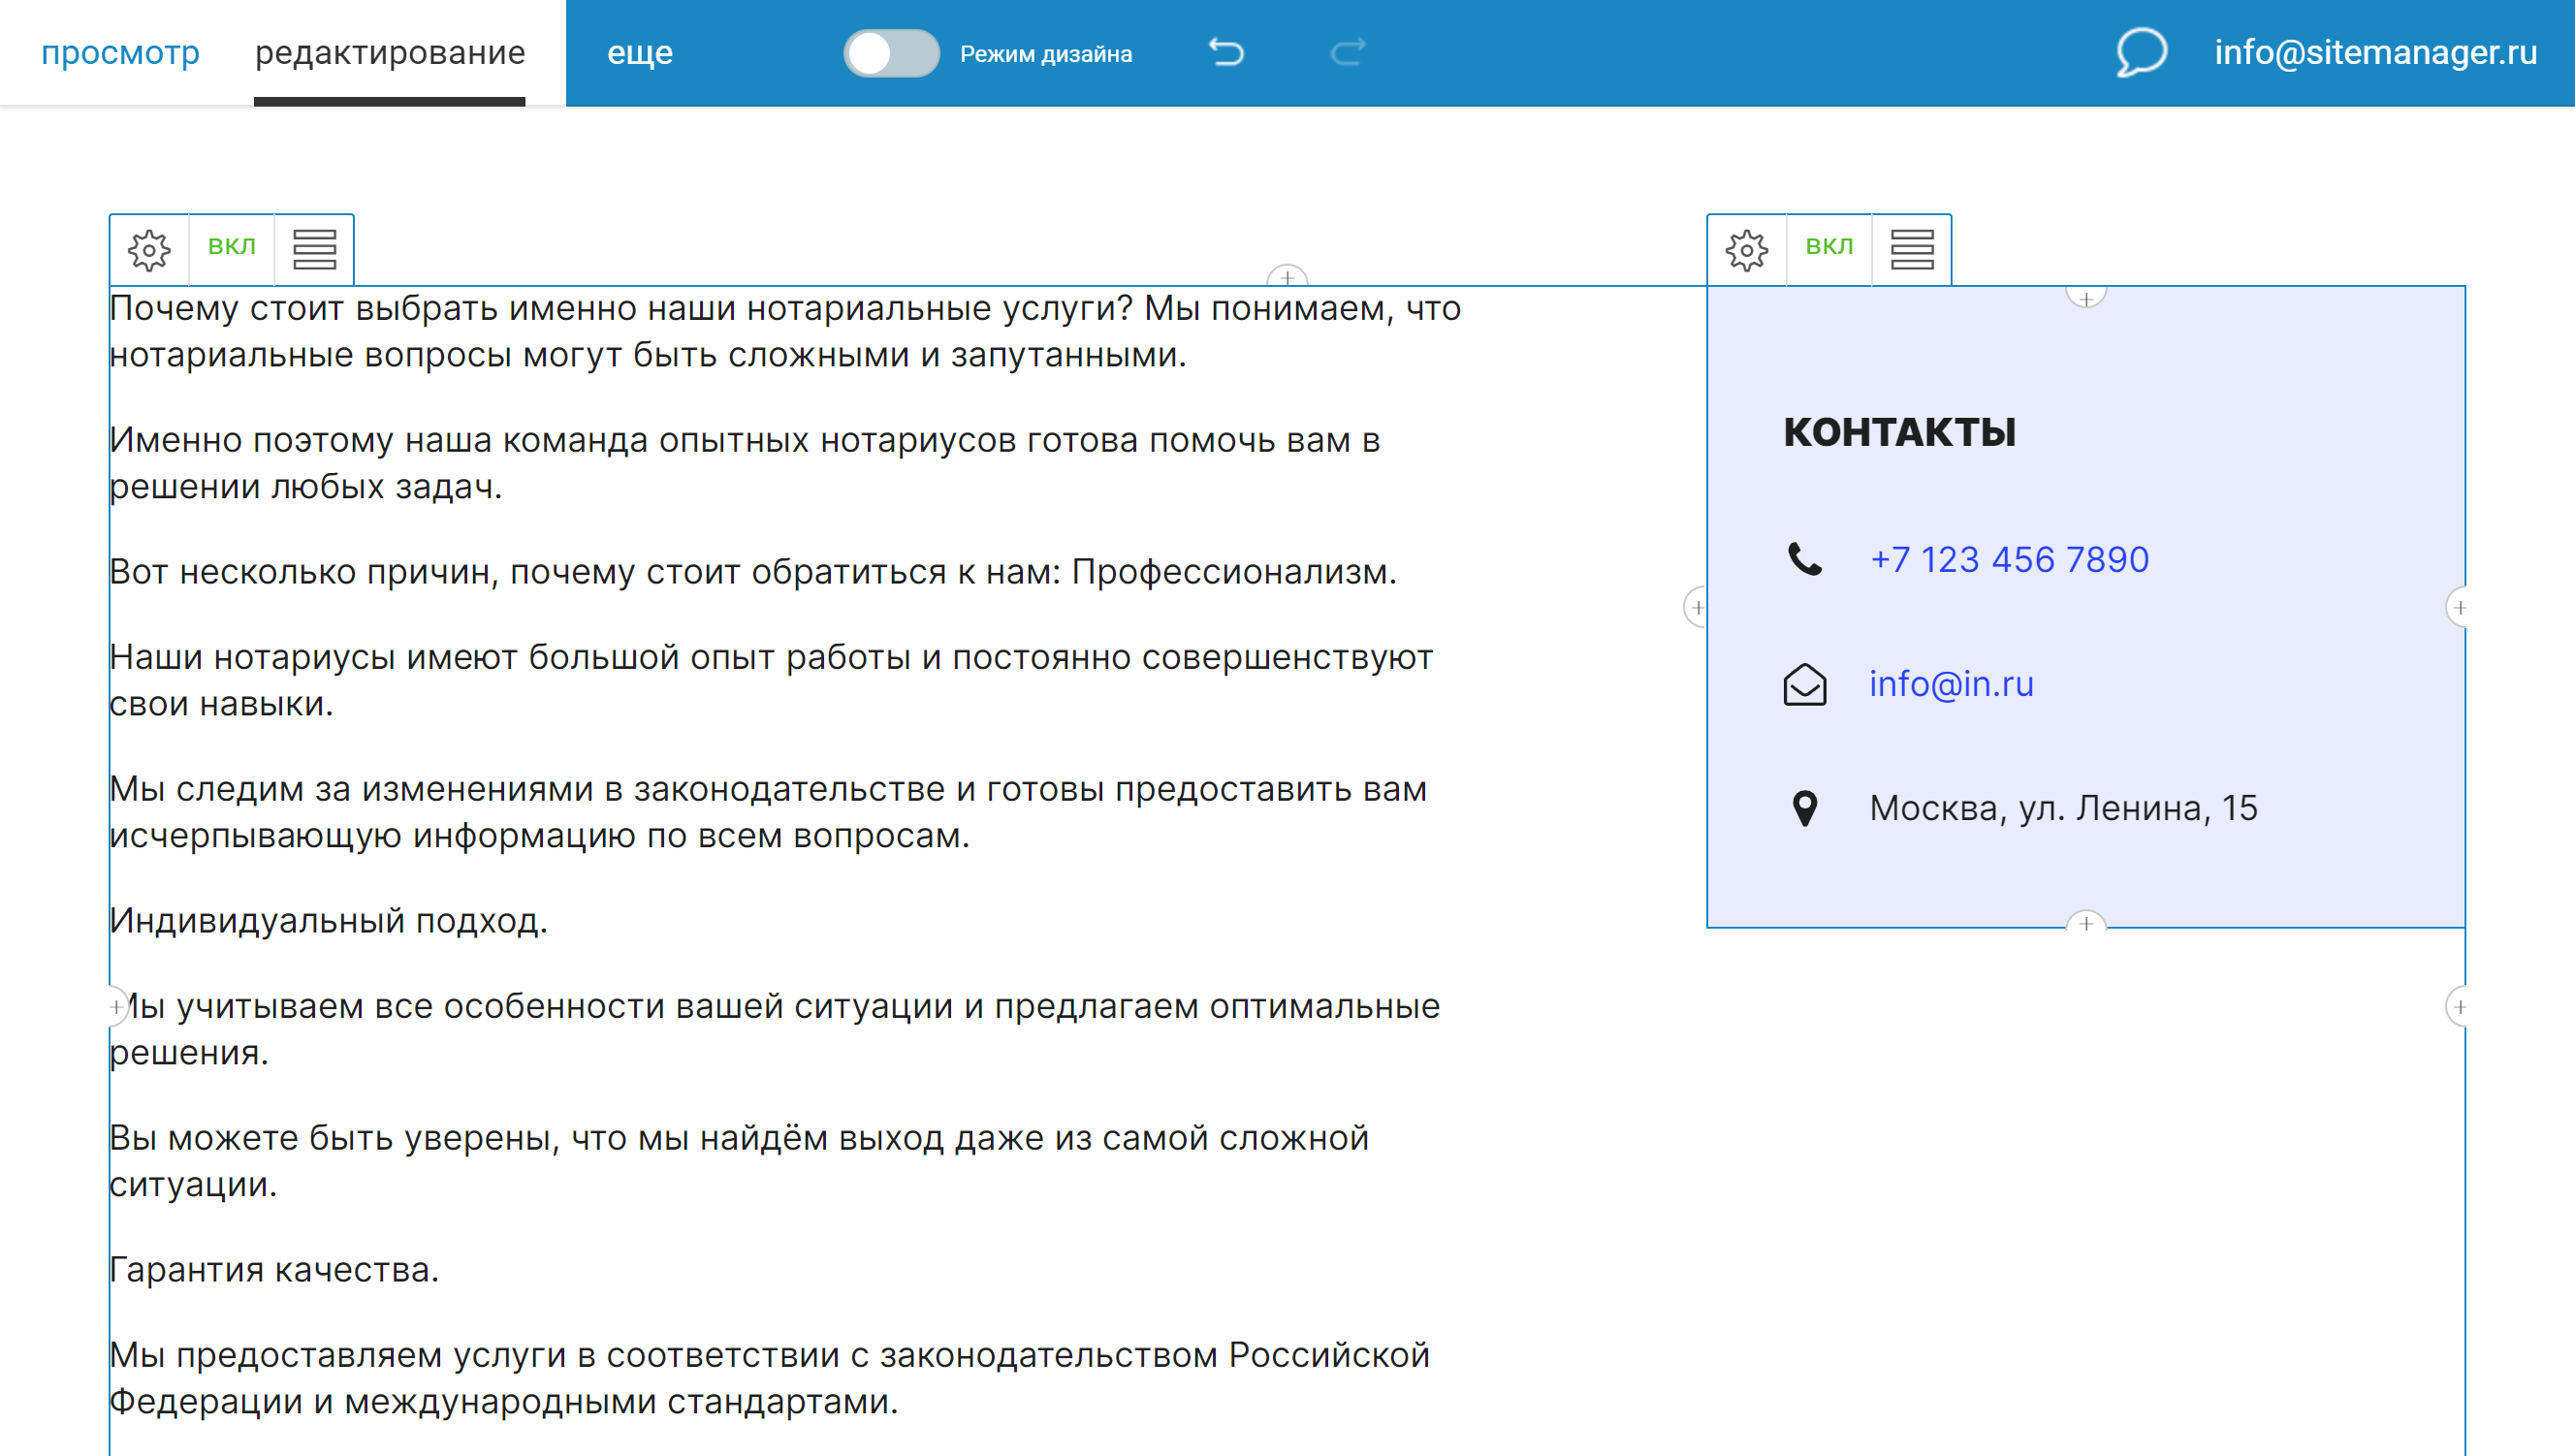Viewport: 2575px width, 1456px height.
Task: Click the layers icon on the text block toolbar
Action: click(x=314, y=249)
